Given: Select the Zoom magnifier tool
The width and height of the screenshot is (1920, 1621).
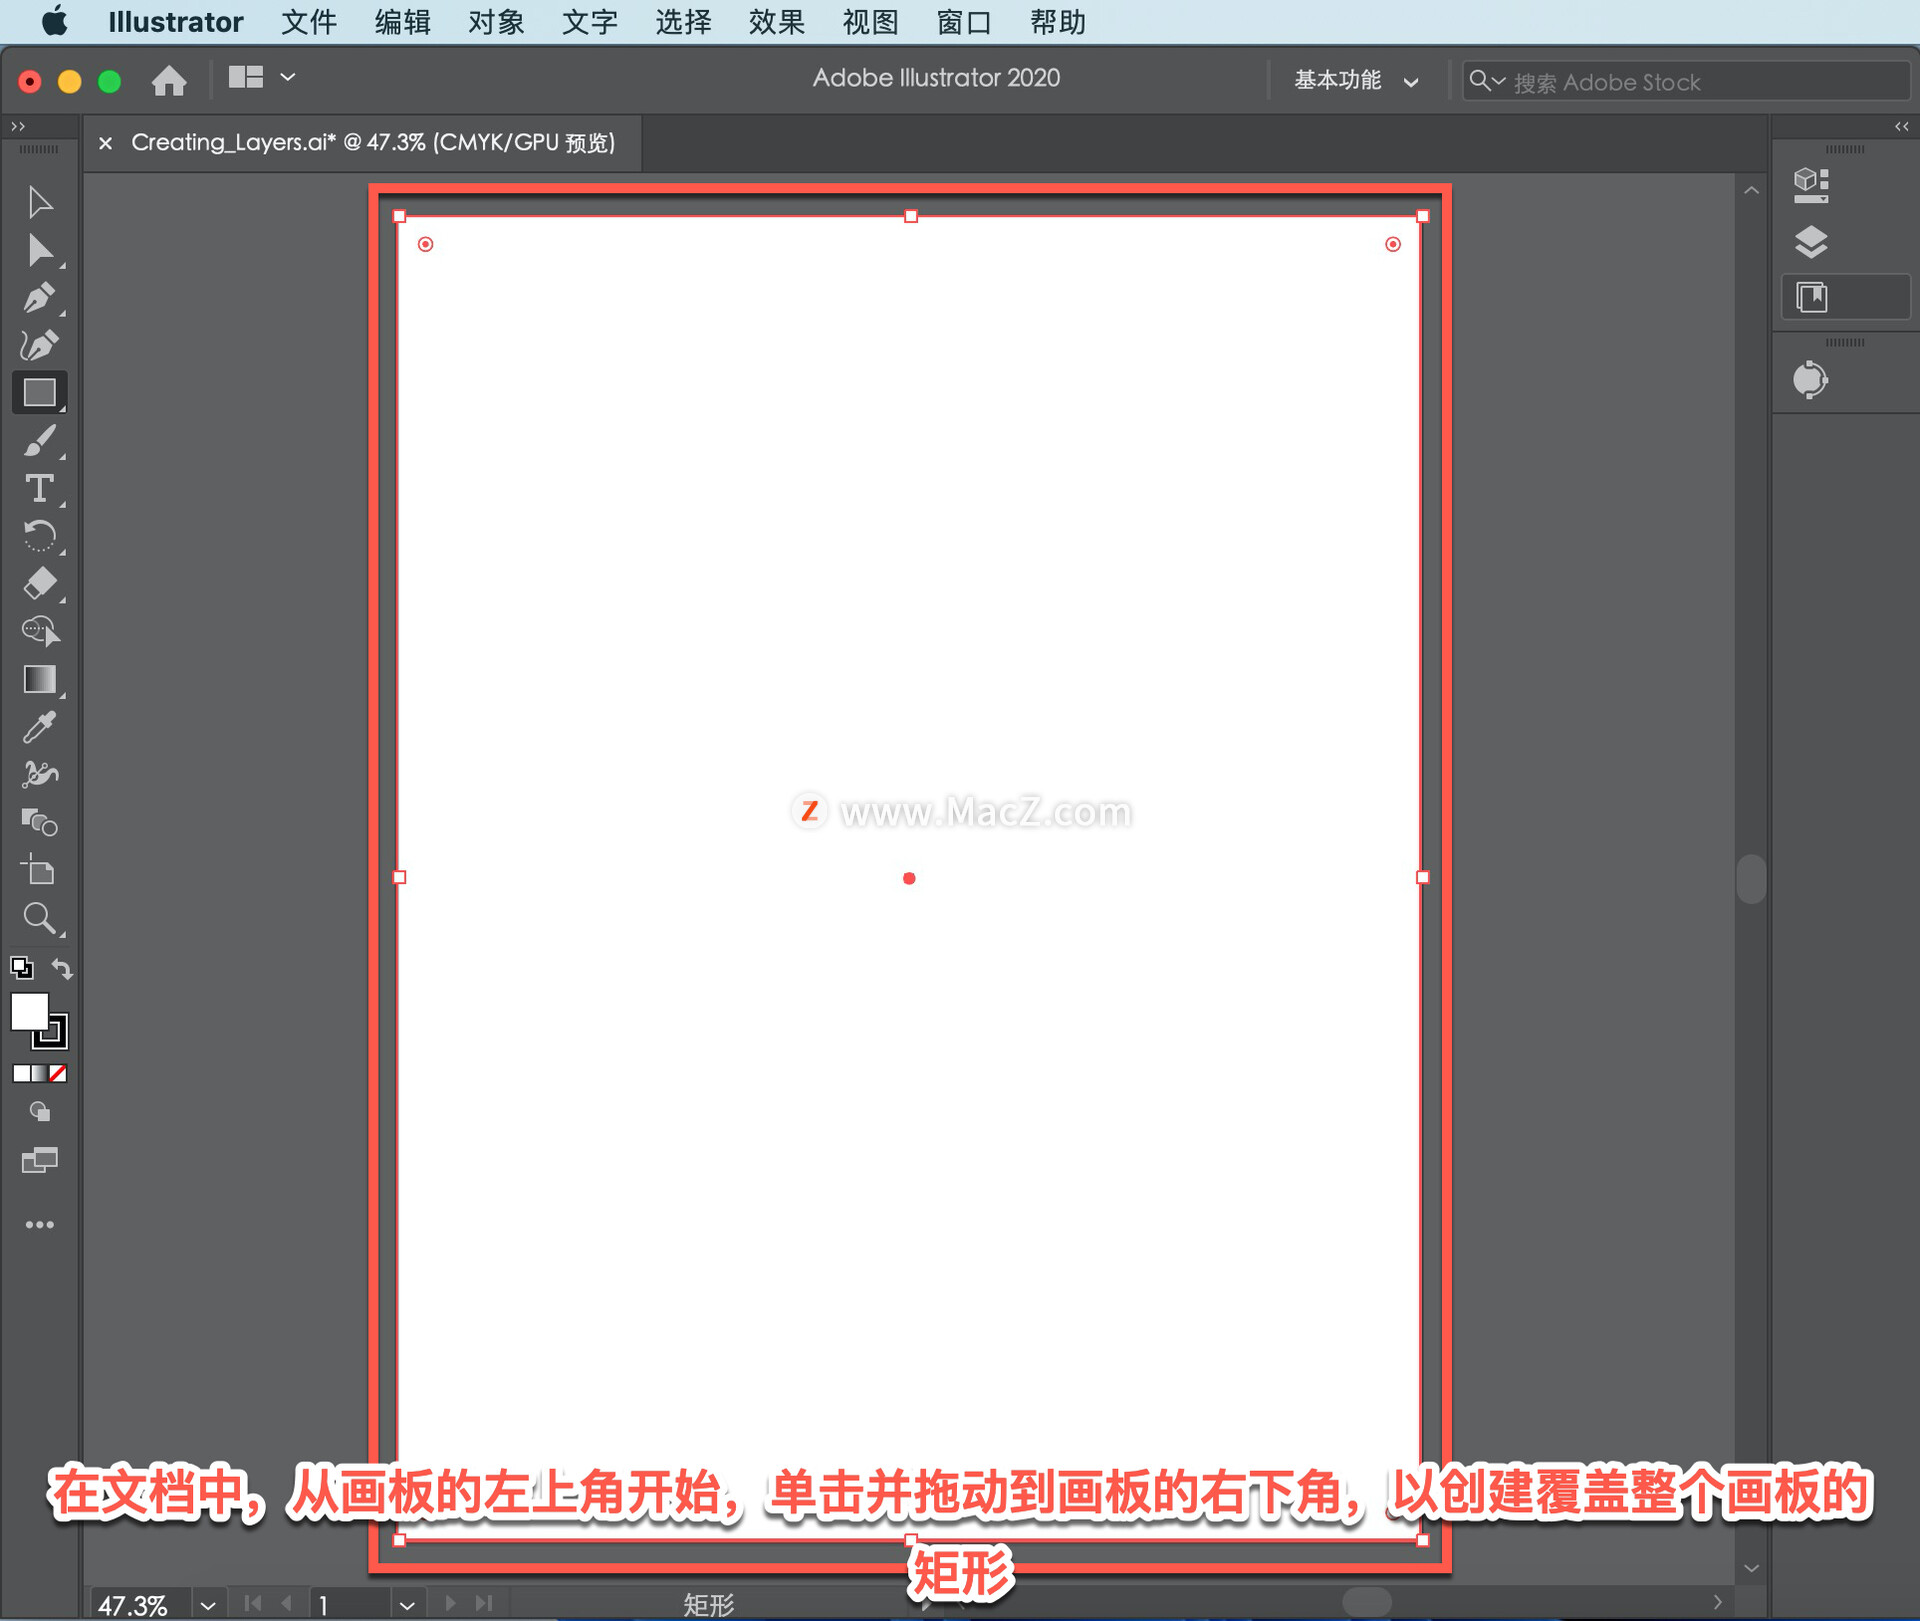Looking at the screenshot, I should tap(39, 917).
